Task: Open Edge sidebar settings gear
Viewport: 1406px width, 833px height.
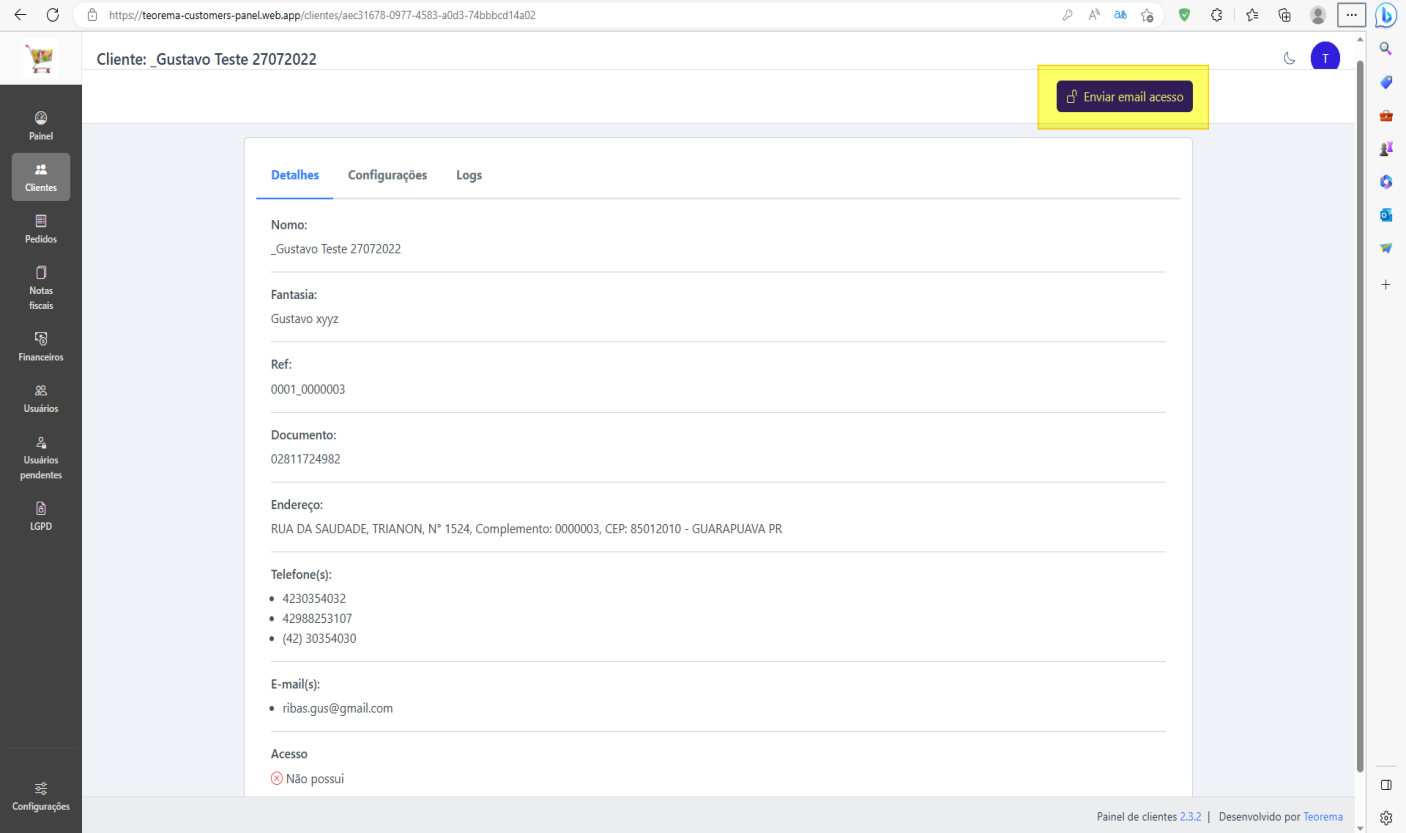Action: tap(1386, 817)
